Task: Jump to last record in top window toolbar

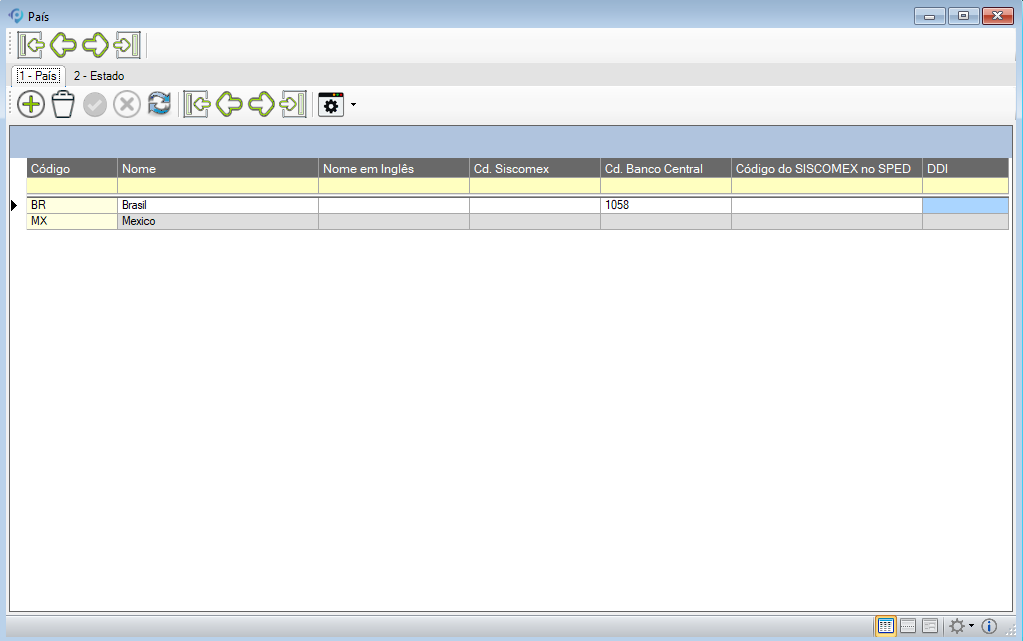Action: (127, 45)
